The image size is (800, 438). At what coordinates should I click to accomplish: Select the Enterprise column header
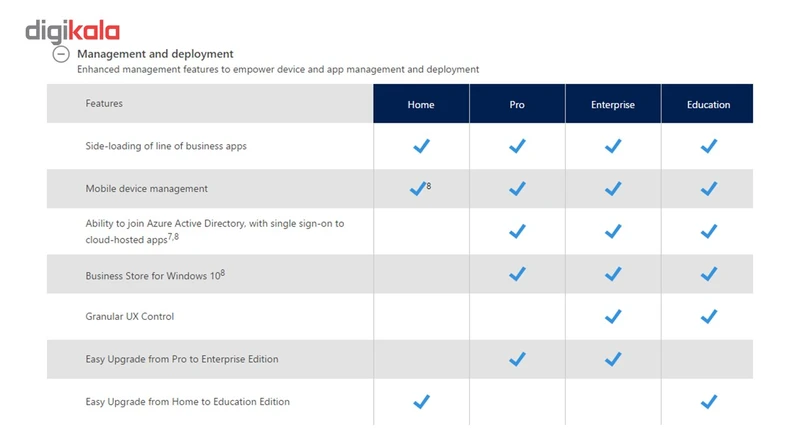pyautogui.click(x=613, y=104)
